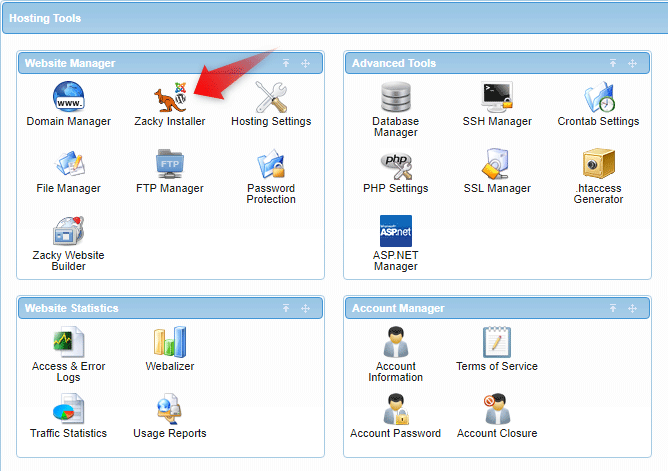The height and width of the screenshot is (471, 668).
Task: Open Crontab Settings clock icon
Action: click(x=598, y=98)
